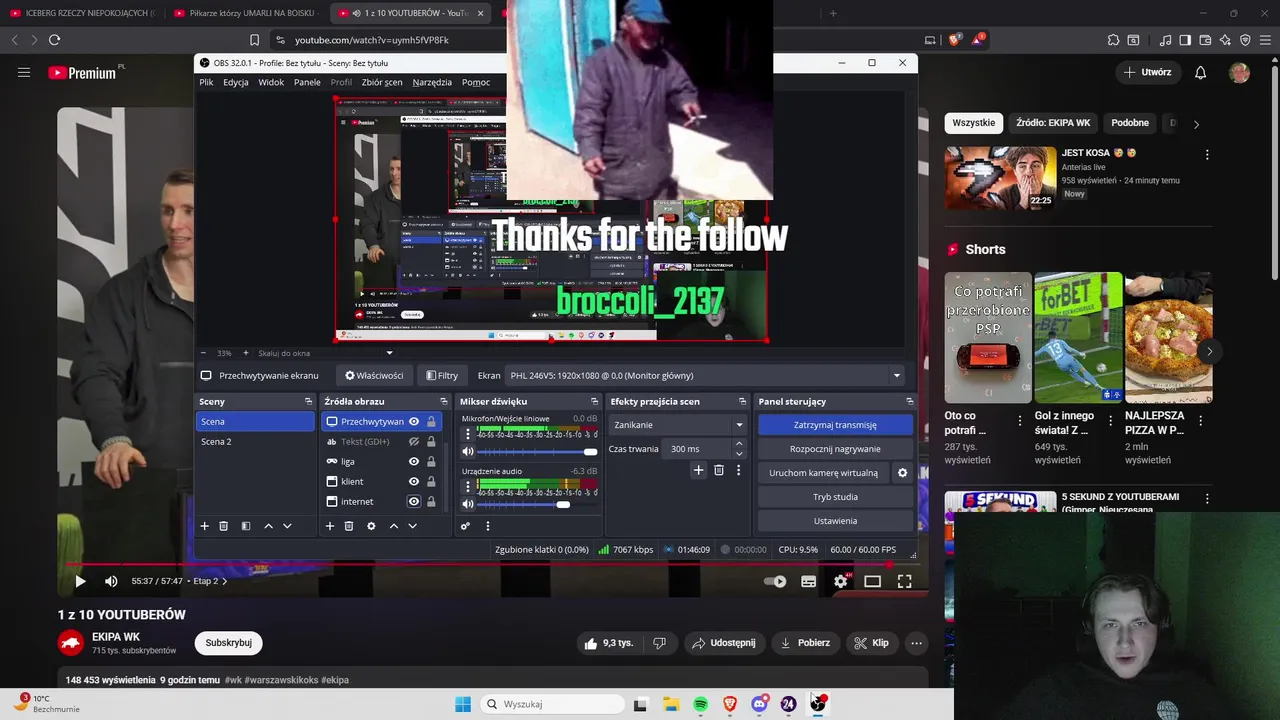1280x720 pixels.
Task: Show more filter chips with right arrow
Action: (1196, 124)
